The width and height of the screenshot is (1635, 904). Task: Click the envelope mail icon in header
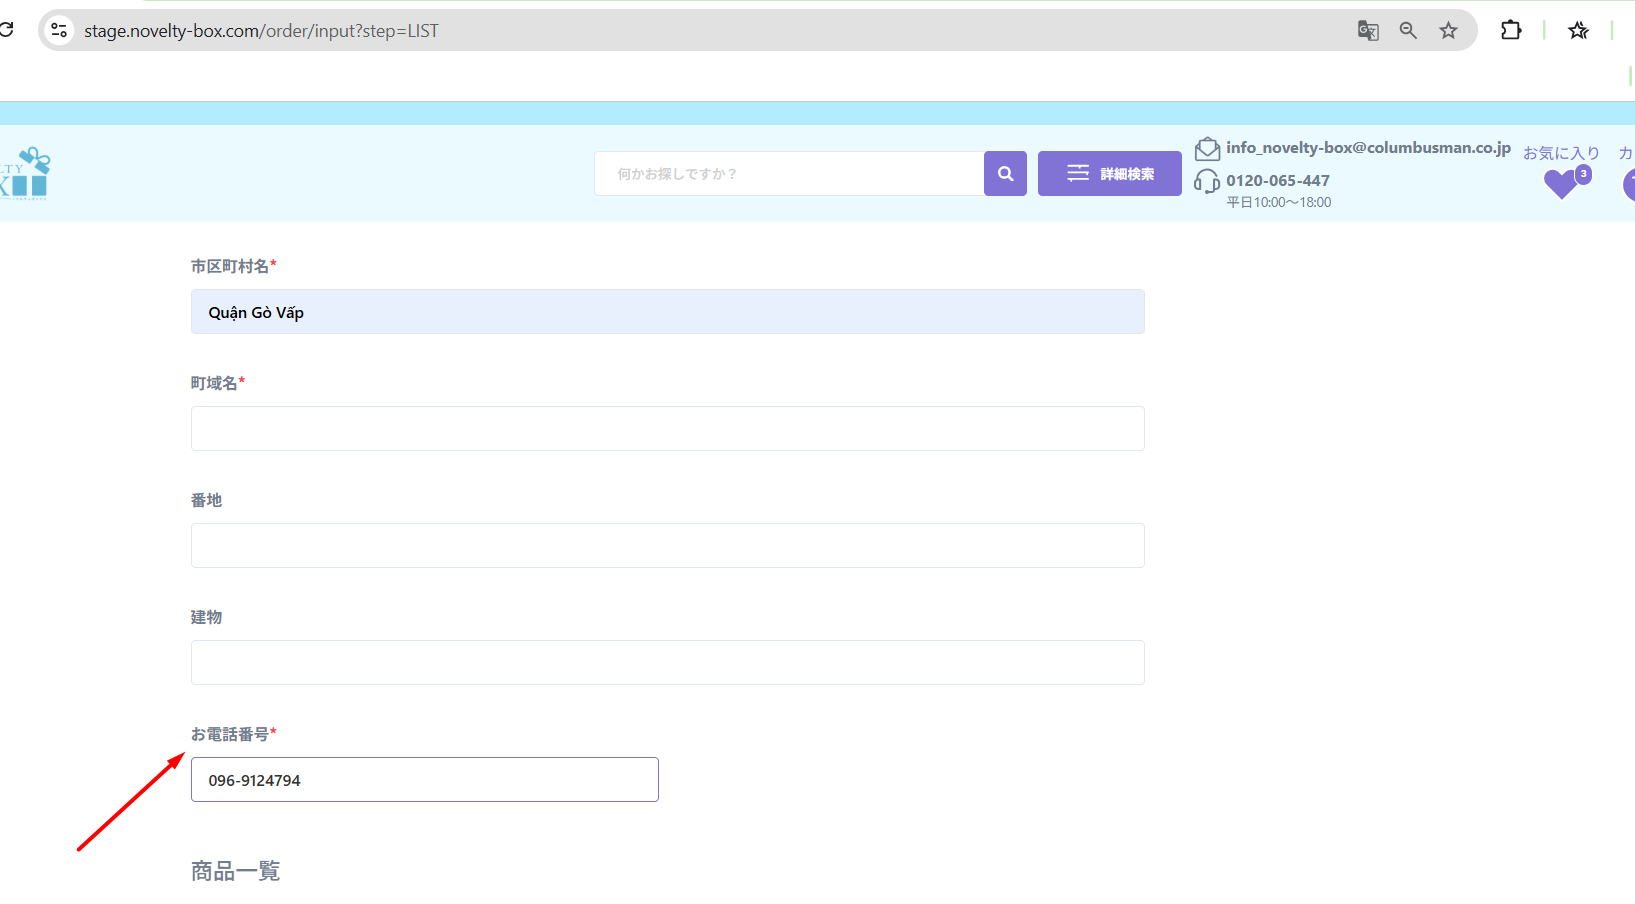point(1207,149)
